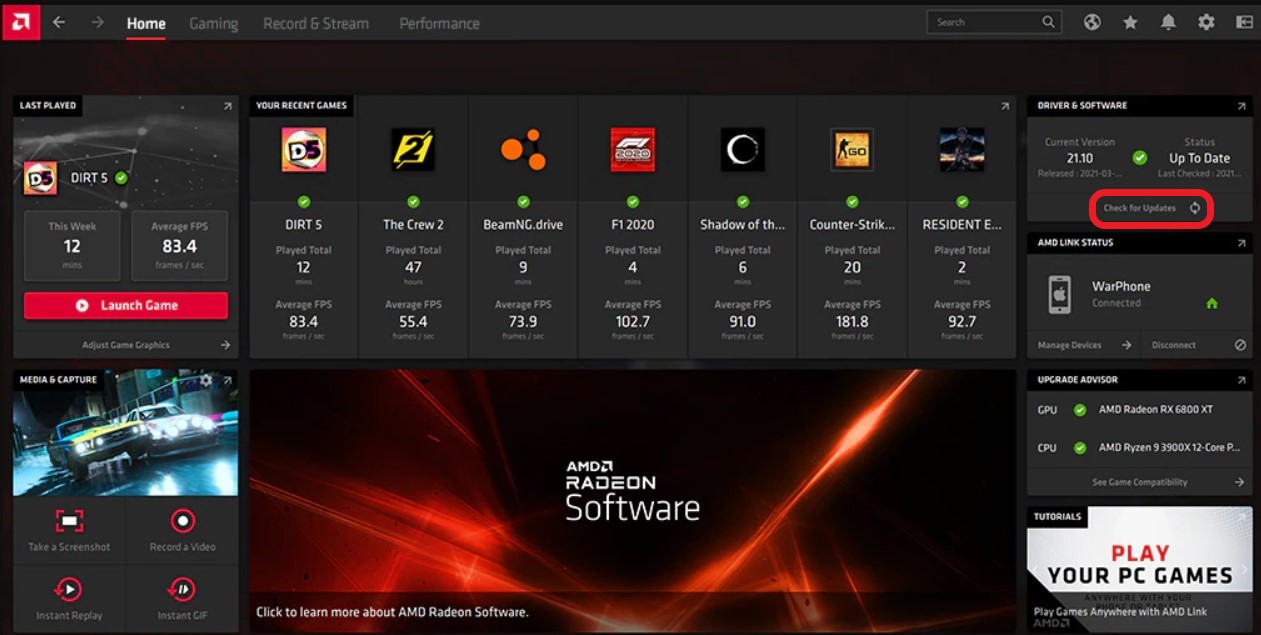Click the green check next to DIRT 5 in Last Played
Screen dimensions: 1261x635
[121, 178]
